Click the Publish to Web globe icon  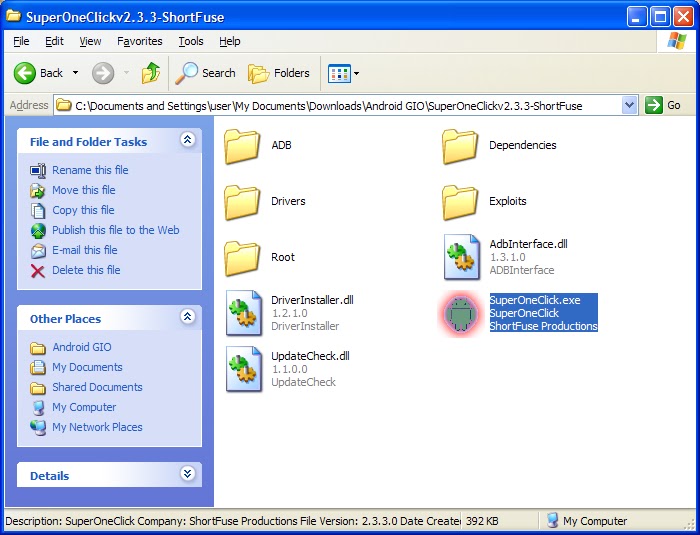pos(38,230)
